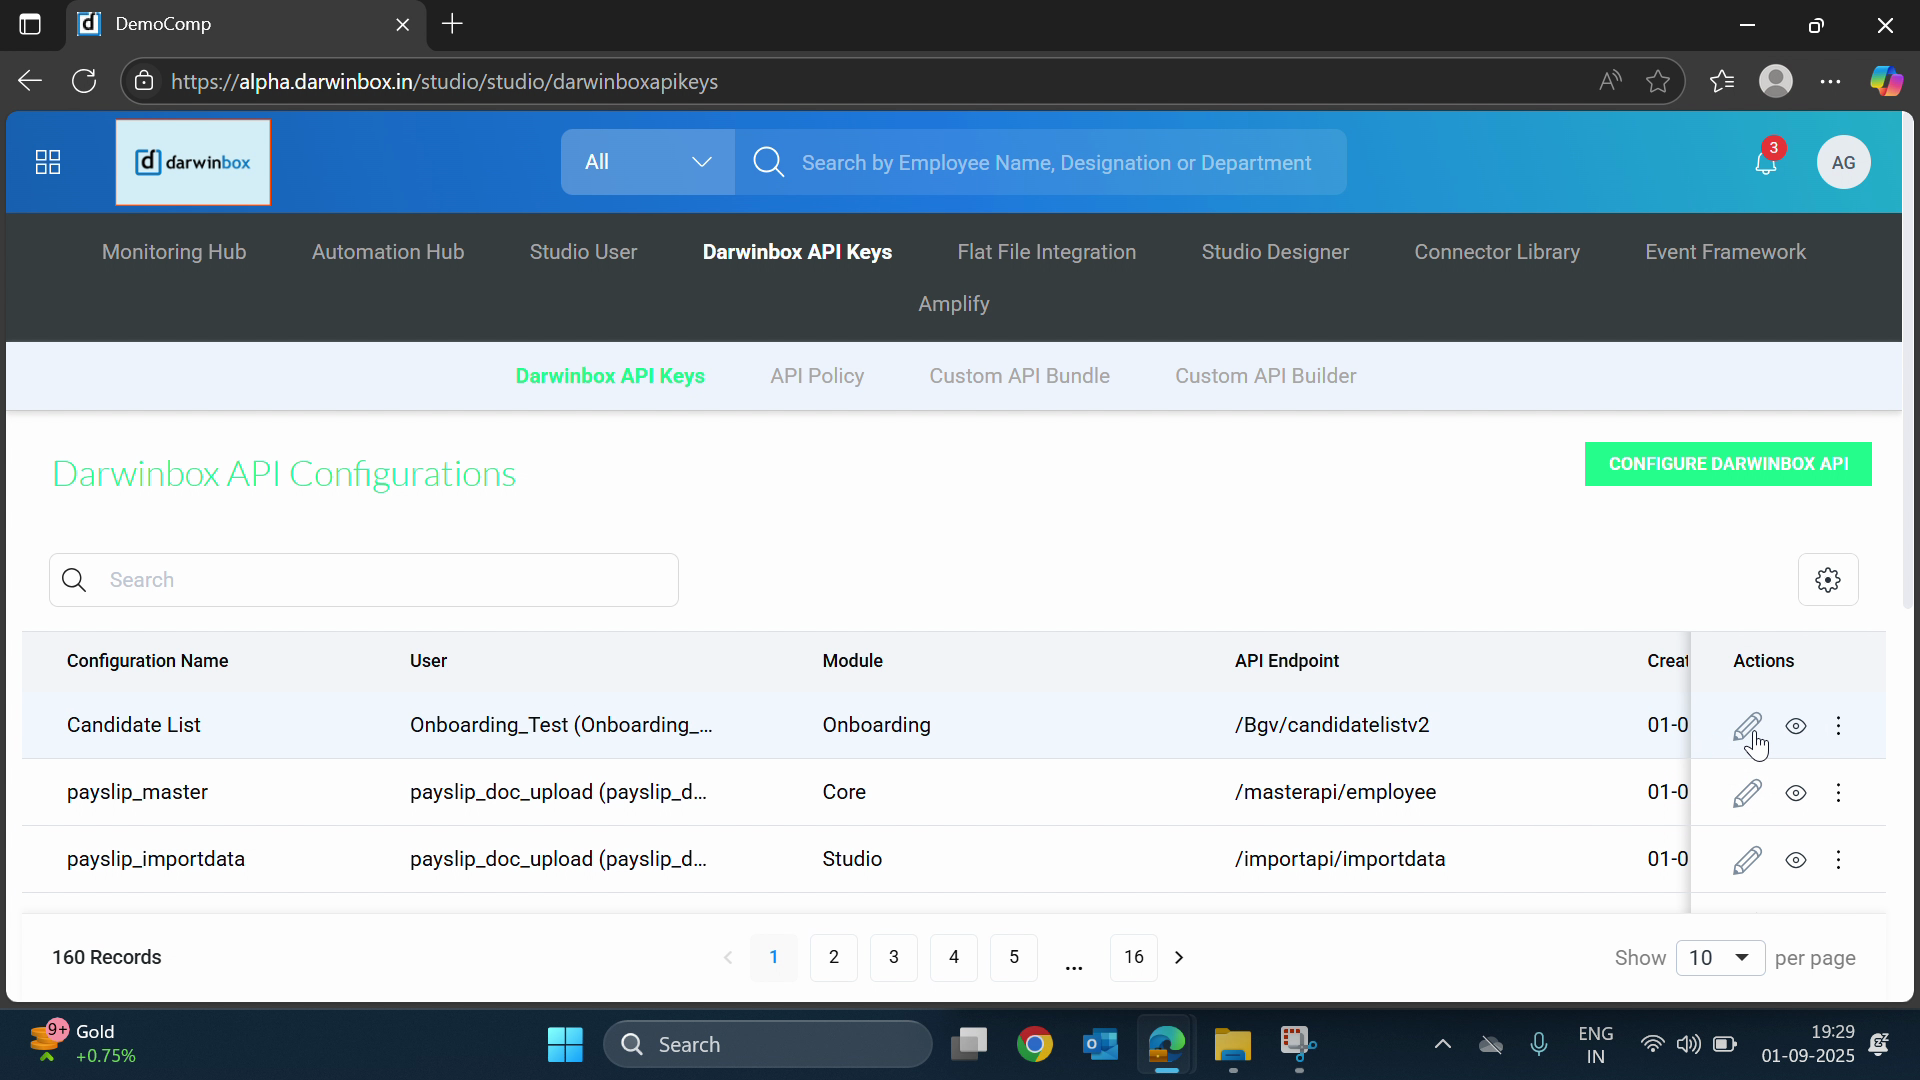
Task: Expand the All search filter dropdown
Action: (x=647, y=162)
